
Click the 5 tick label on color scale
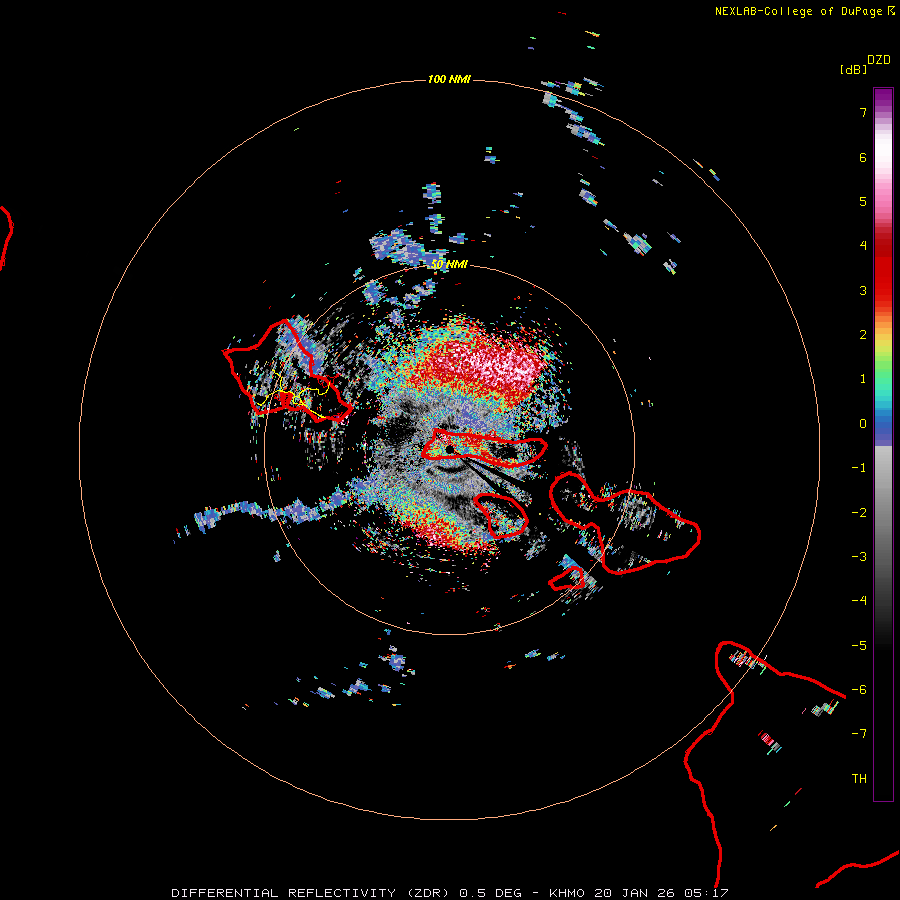pos(863,201)
